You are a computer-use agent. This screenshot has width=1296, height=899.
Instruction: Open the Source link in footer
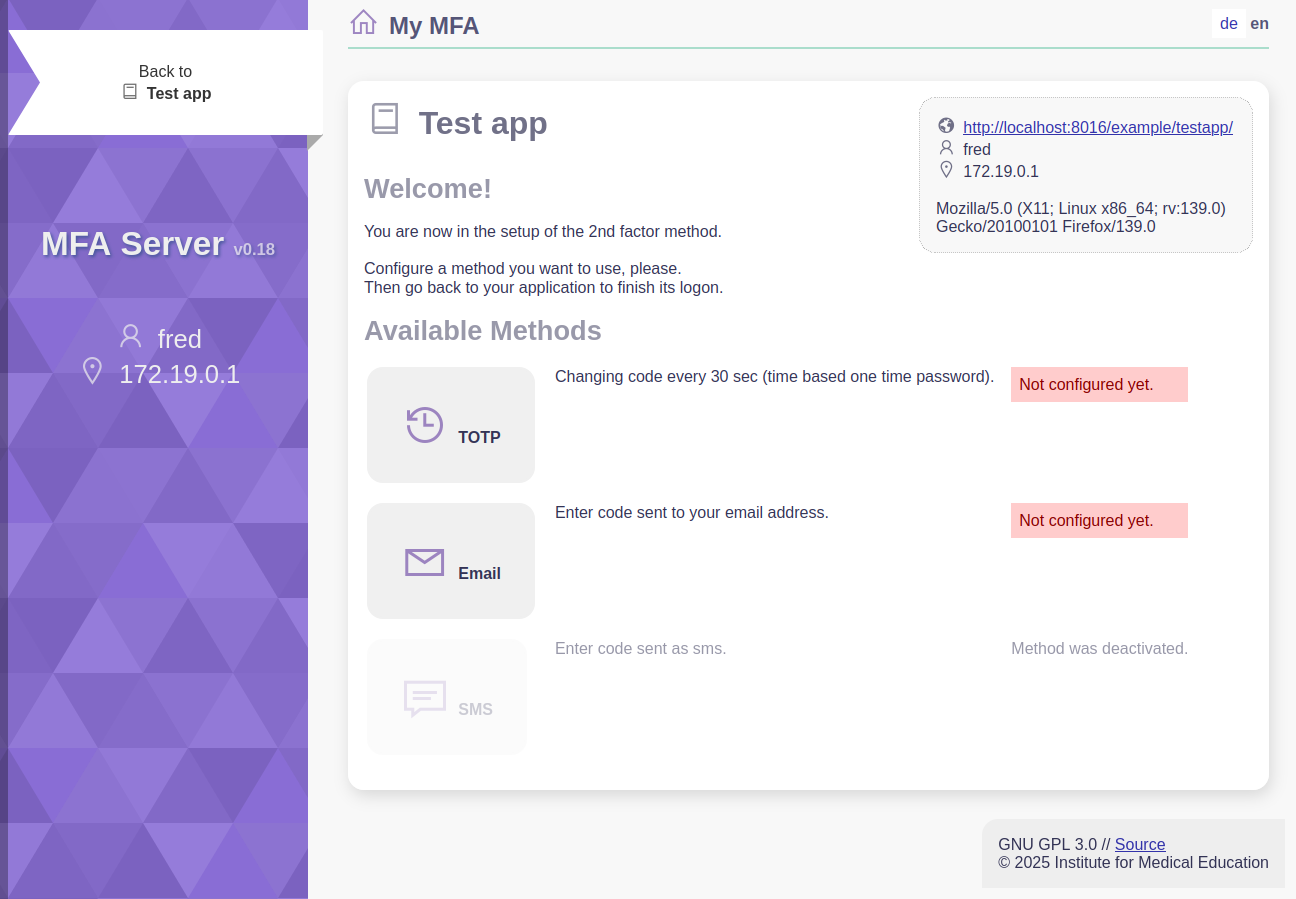pos(1140,844)
